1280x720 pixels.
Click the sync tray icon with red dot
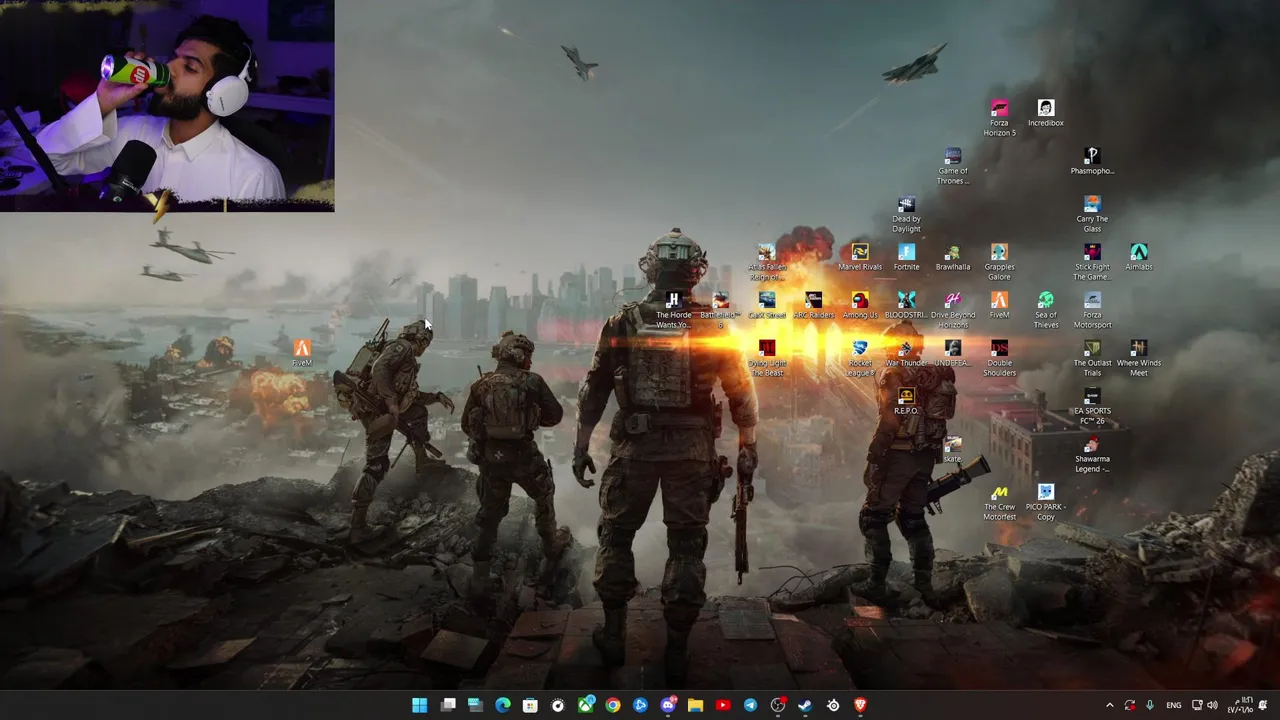tap(1130, 705)
